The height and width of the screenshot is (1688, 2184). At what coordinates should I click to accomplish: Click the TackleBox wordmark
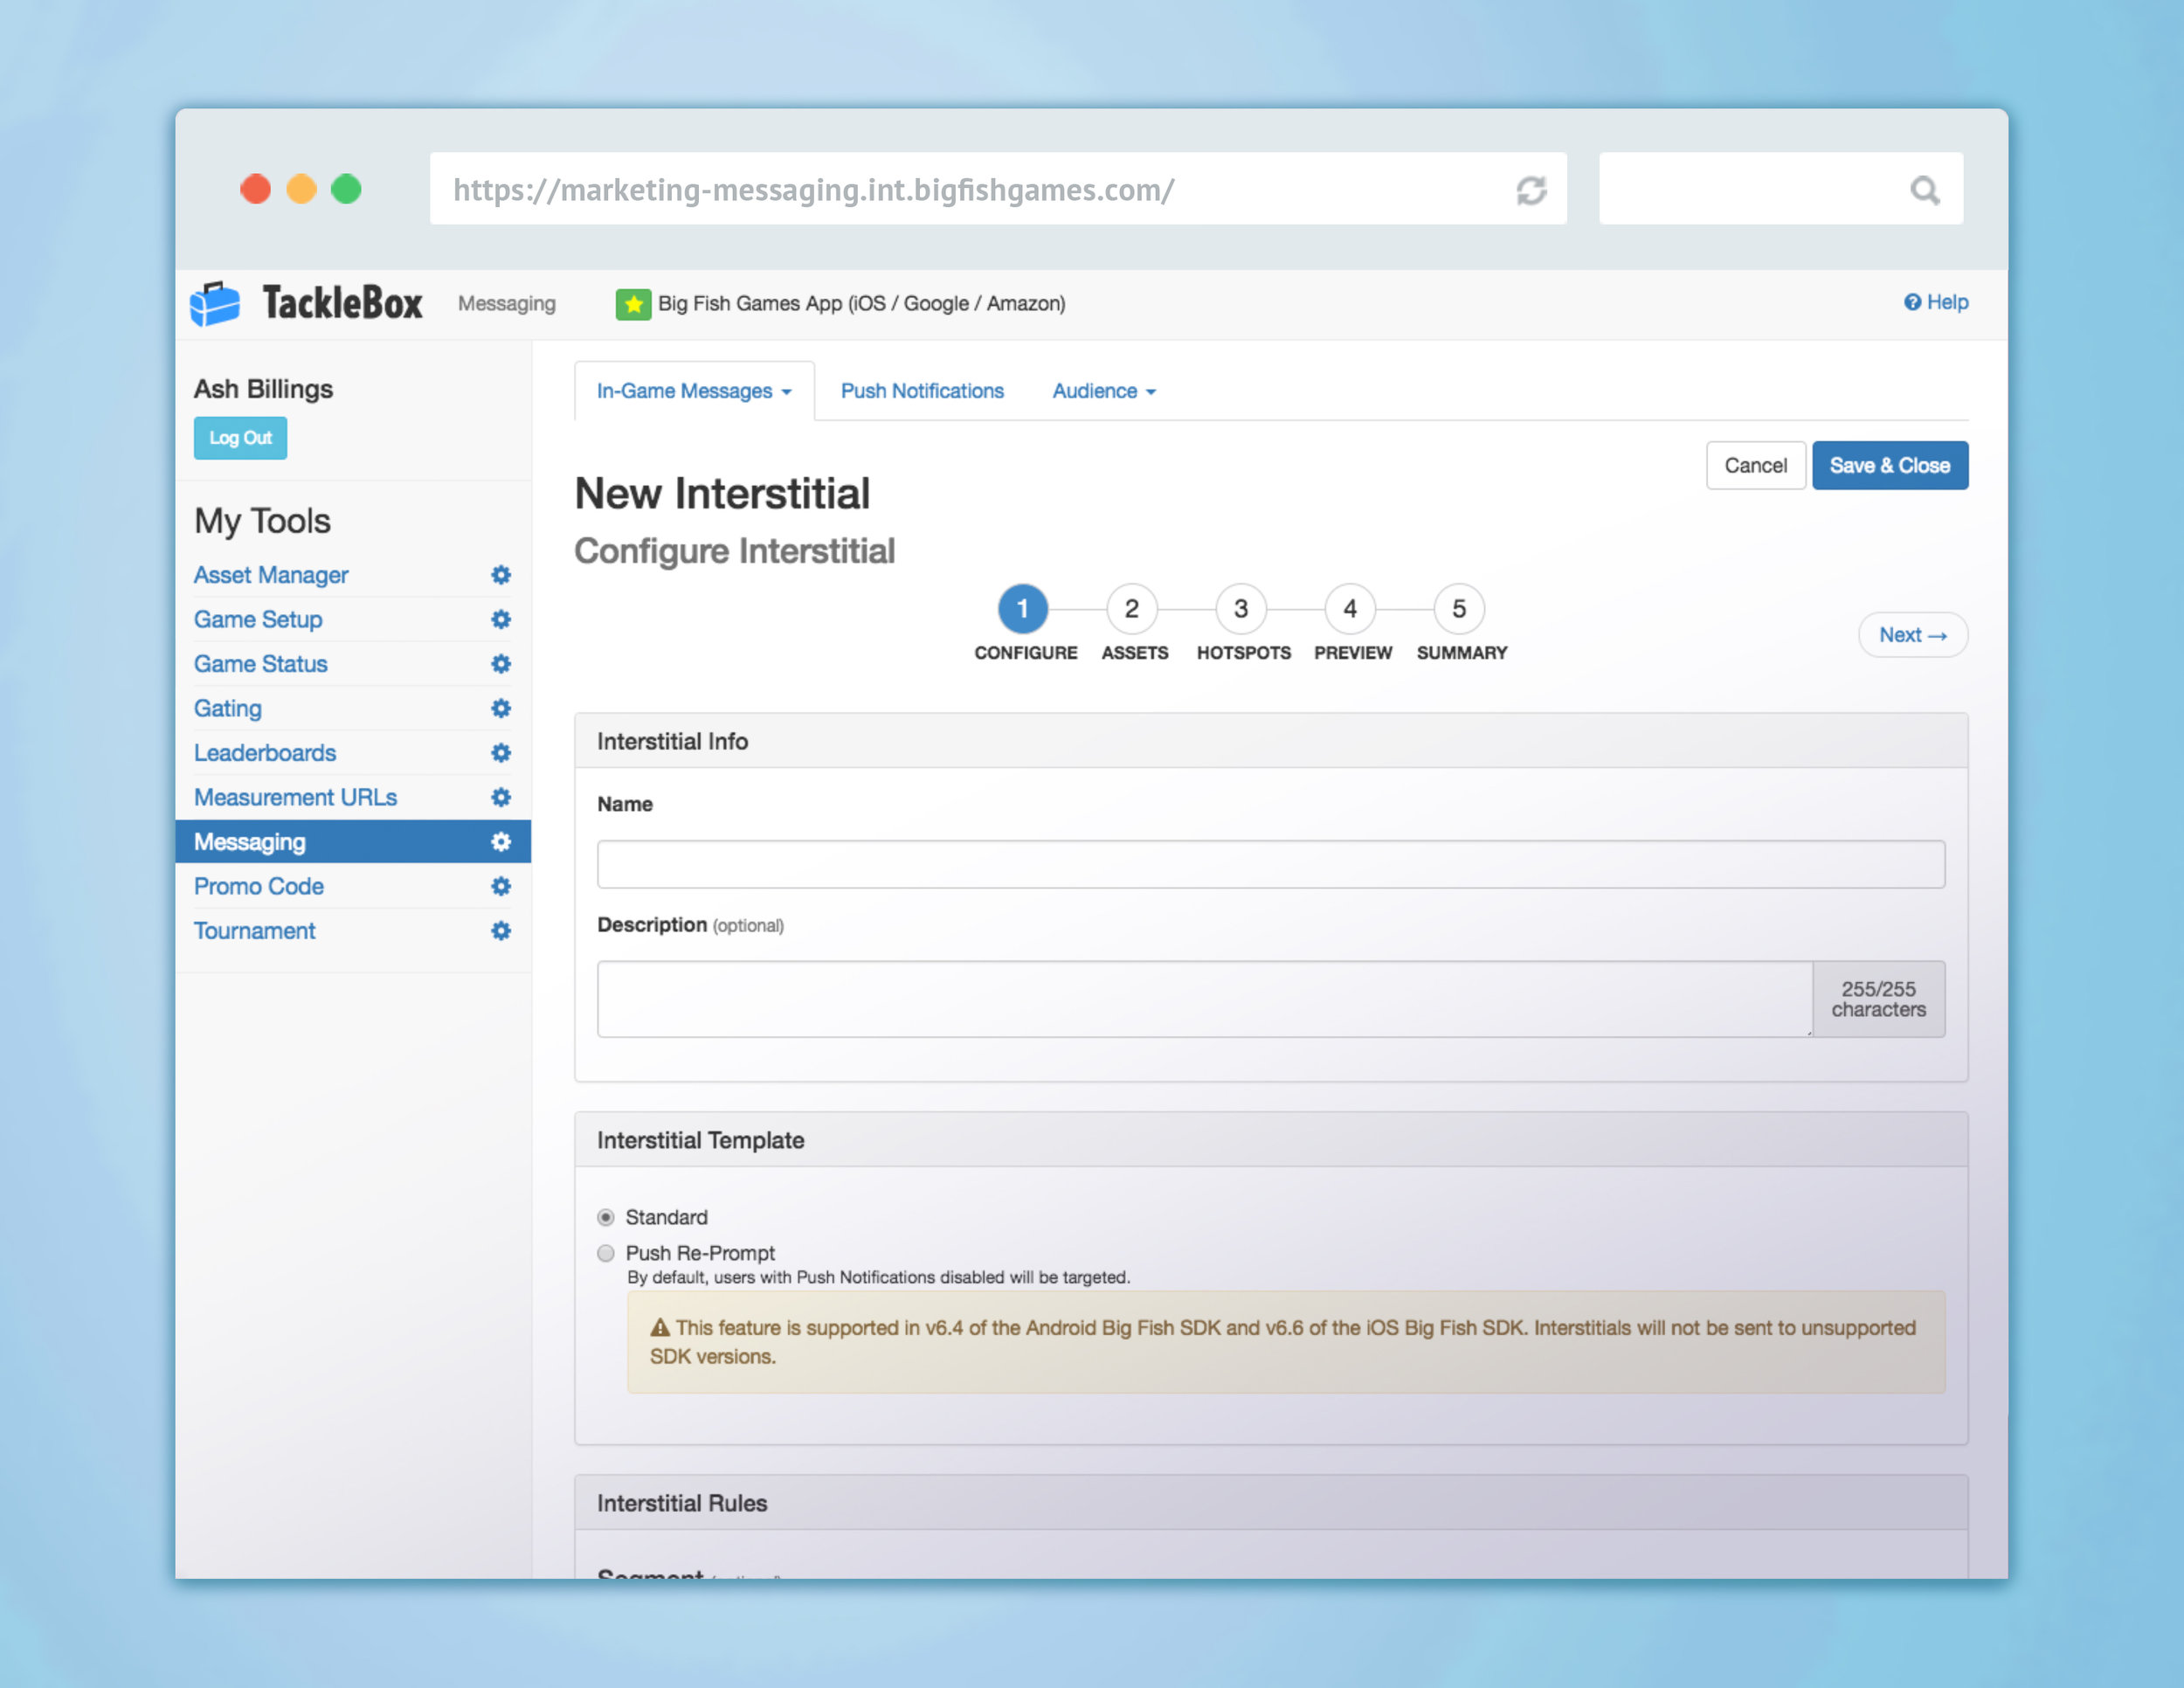342,303
